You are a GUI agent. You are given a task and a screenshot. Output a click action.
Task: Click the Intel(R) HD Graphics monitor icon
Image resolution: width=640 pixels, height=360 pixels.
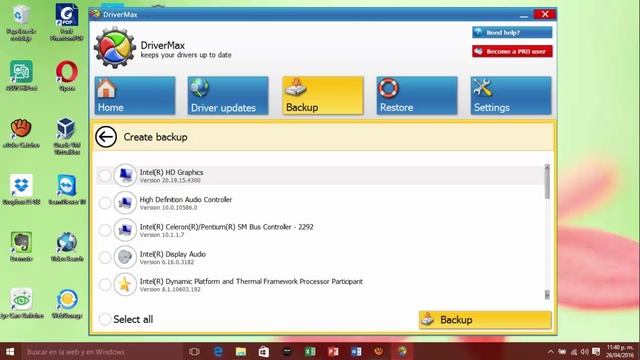click(x=125, y=176)
